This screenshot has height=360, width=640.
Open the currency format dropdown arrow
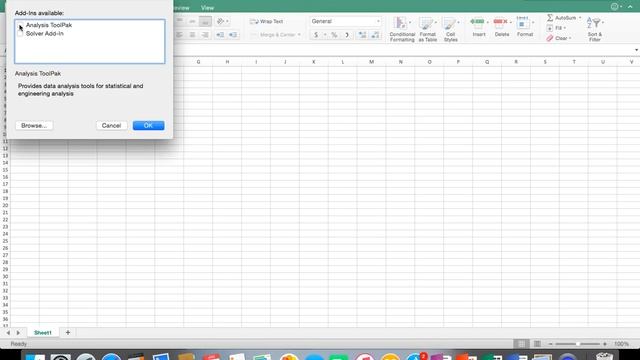point(325,35)
